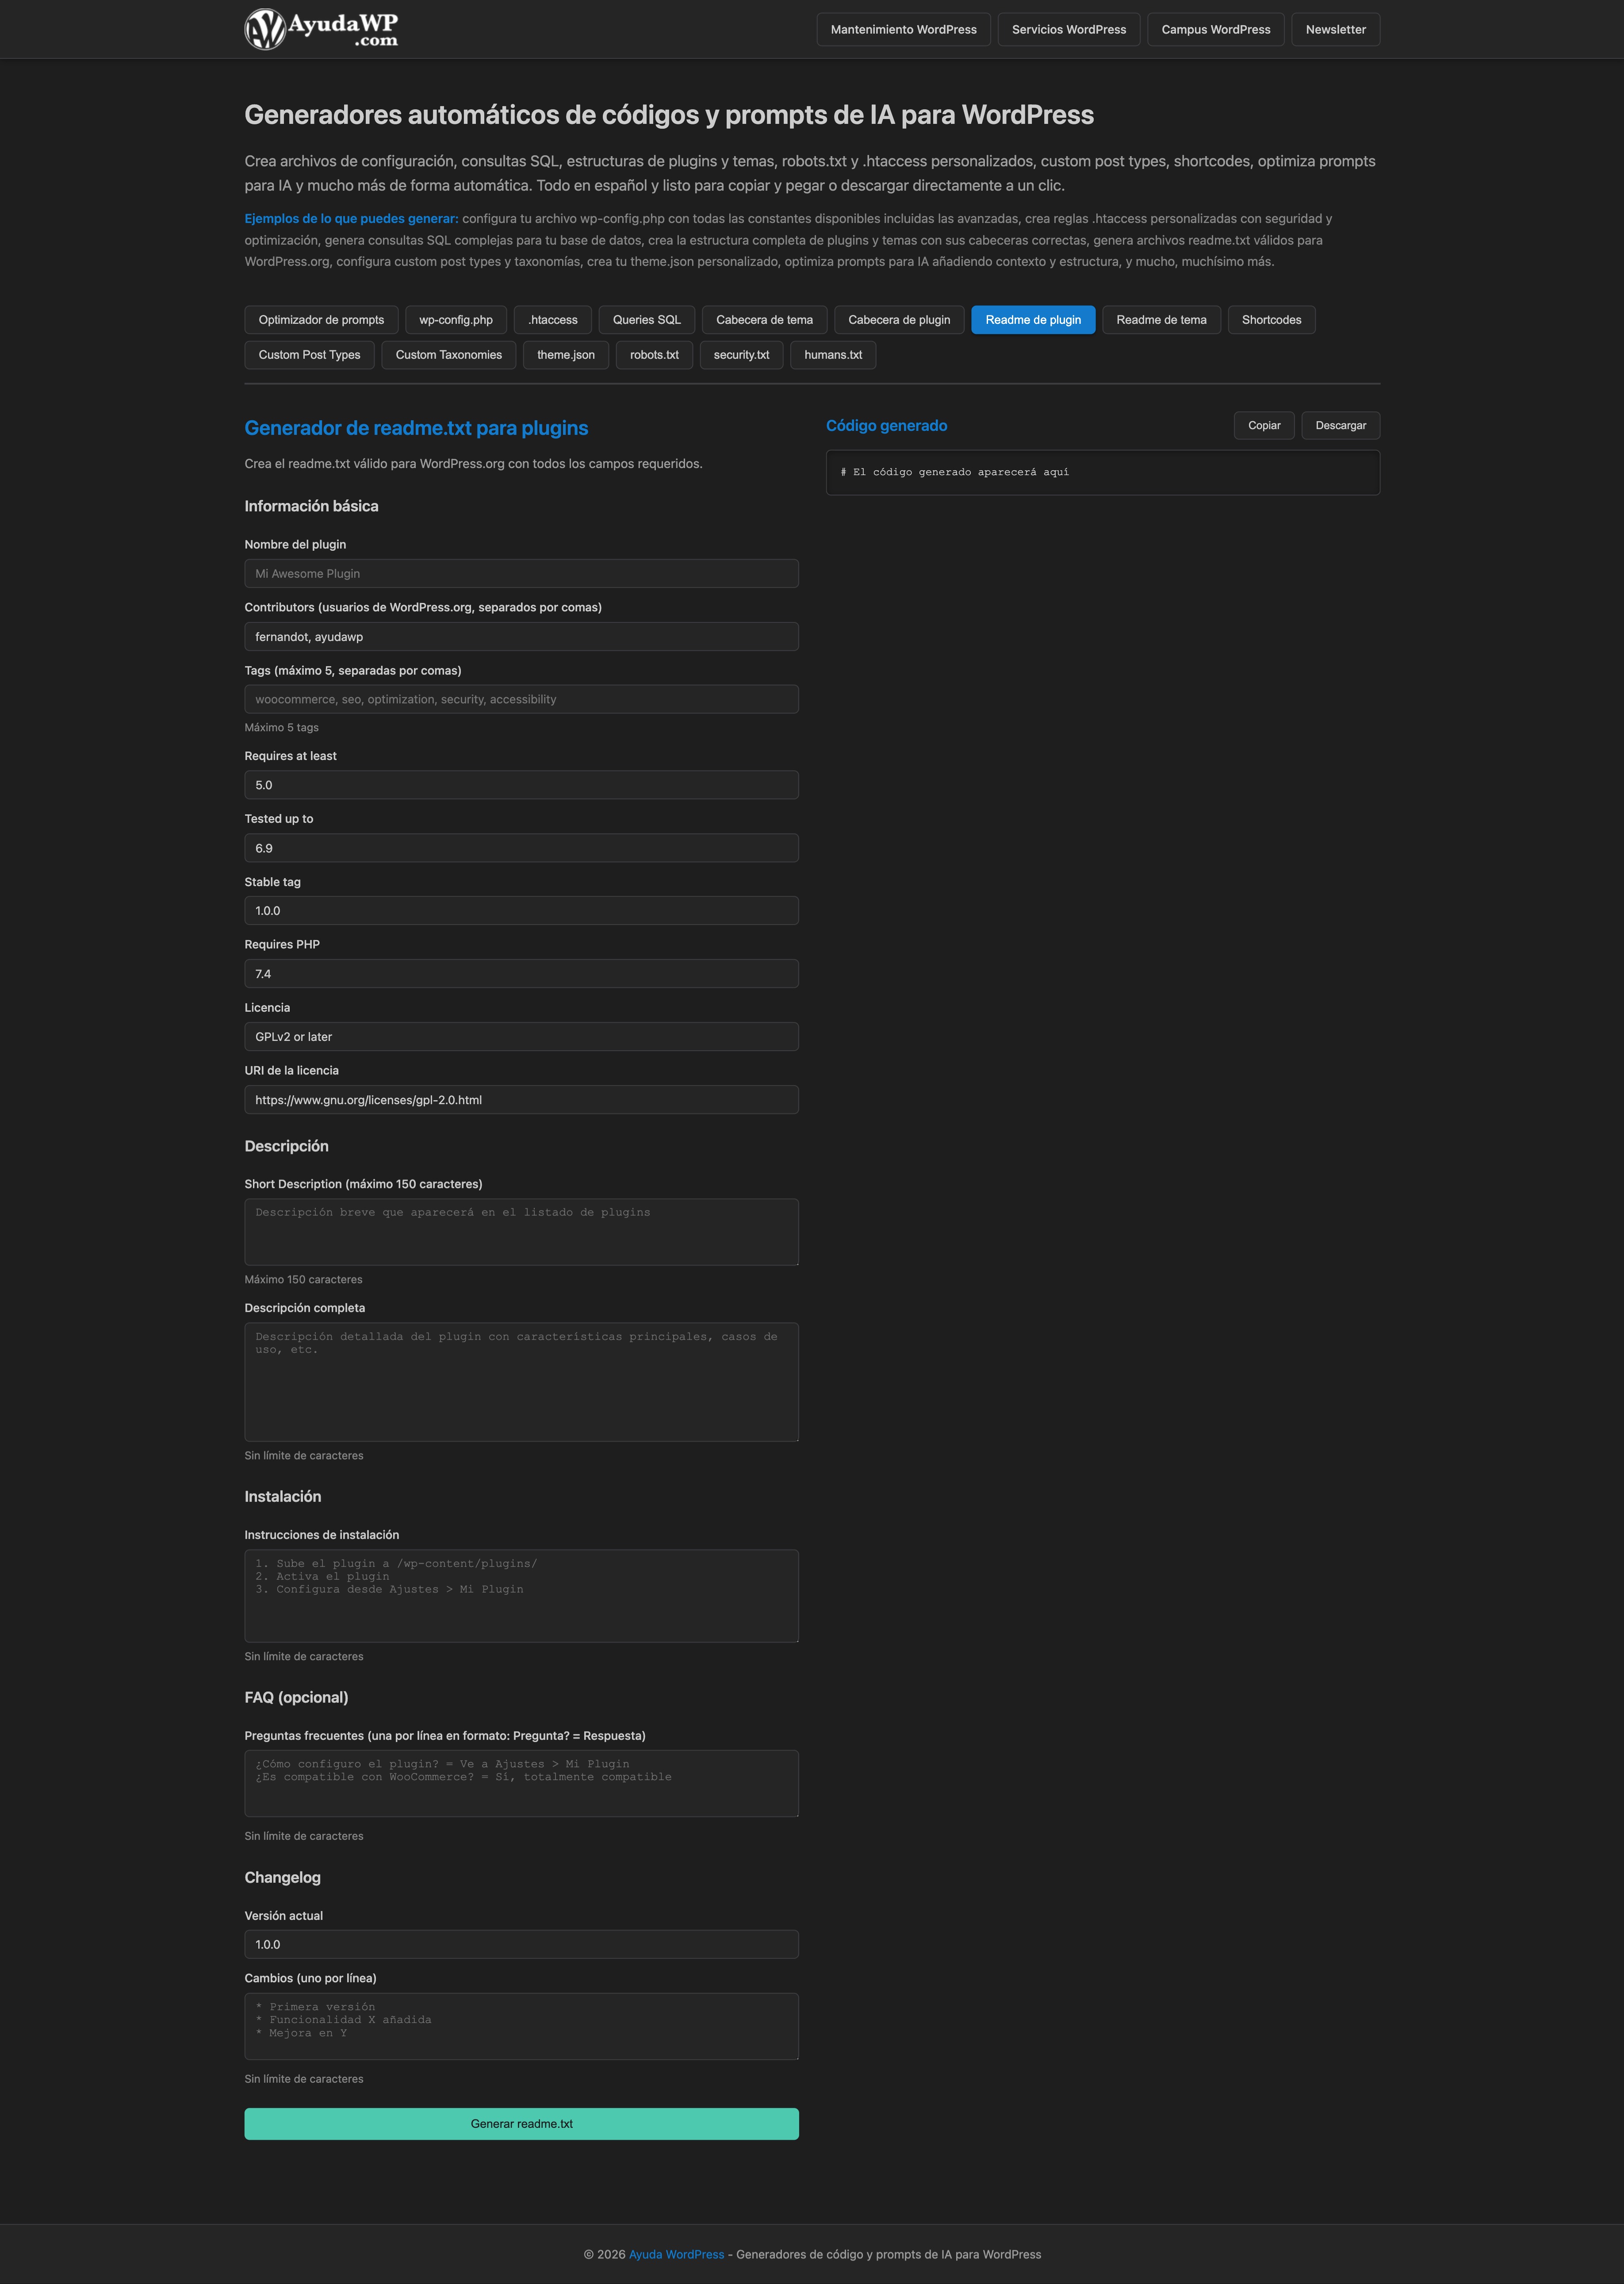Click the URI de la licencia field
This screenshot has width=1624, height=2284.
[x=521, y=1100]
